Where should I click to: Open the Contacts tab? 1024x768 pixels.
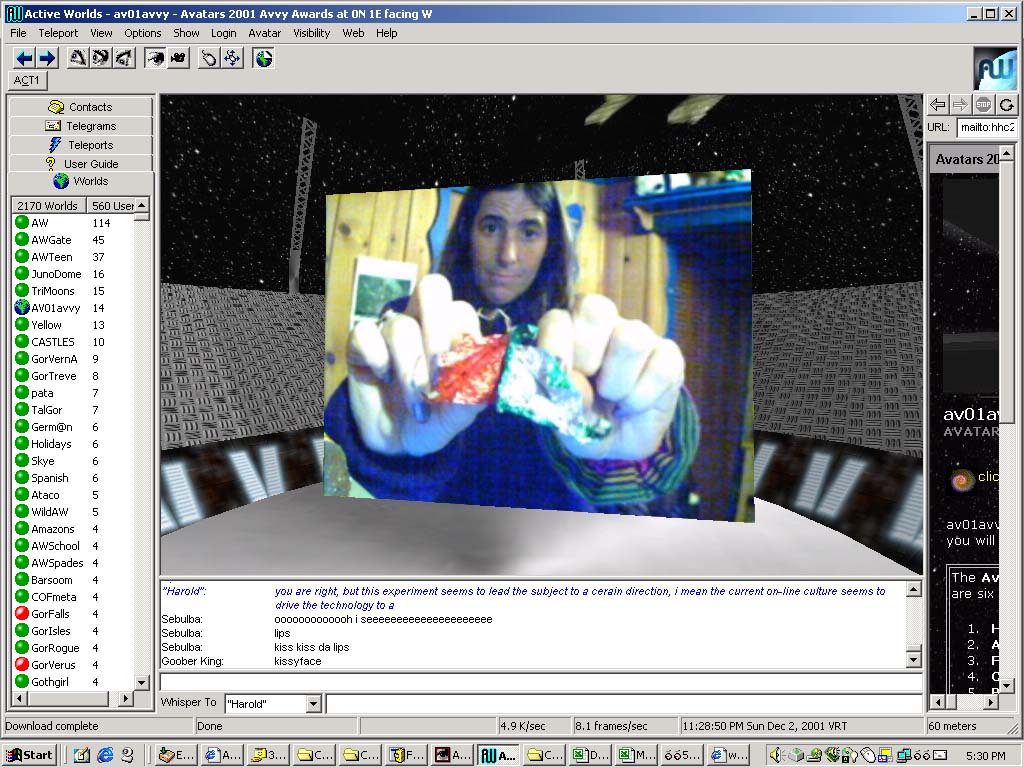click(x=81, y=107)
